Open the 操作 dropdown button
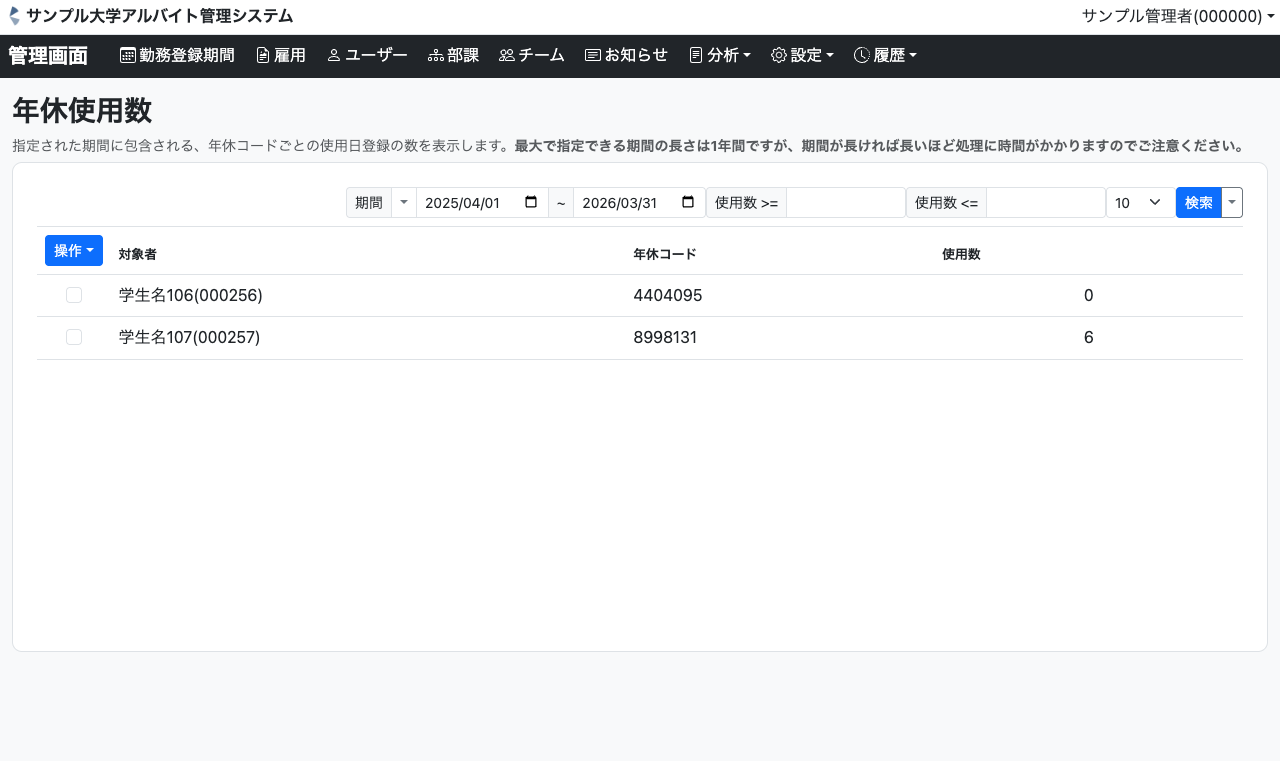 (x=74, y=250)
